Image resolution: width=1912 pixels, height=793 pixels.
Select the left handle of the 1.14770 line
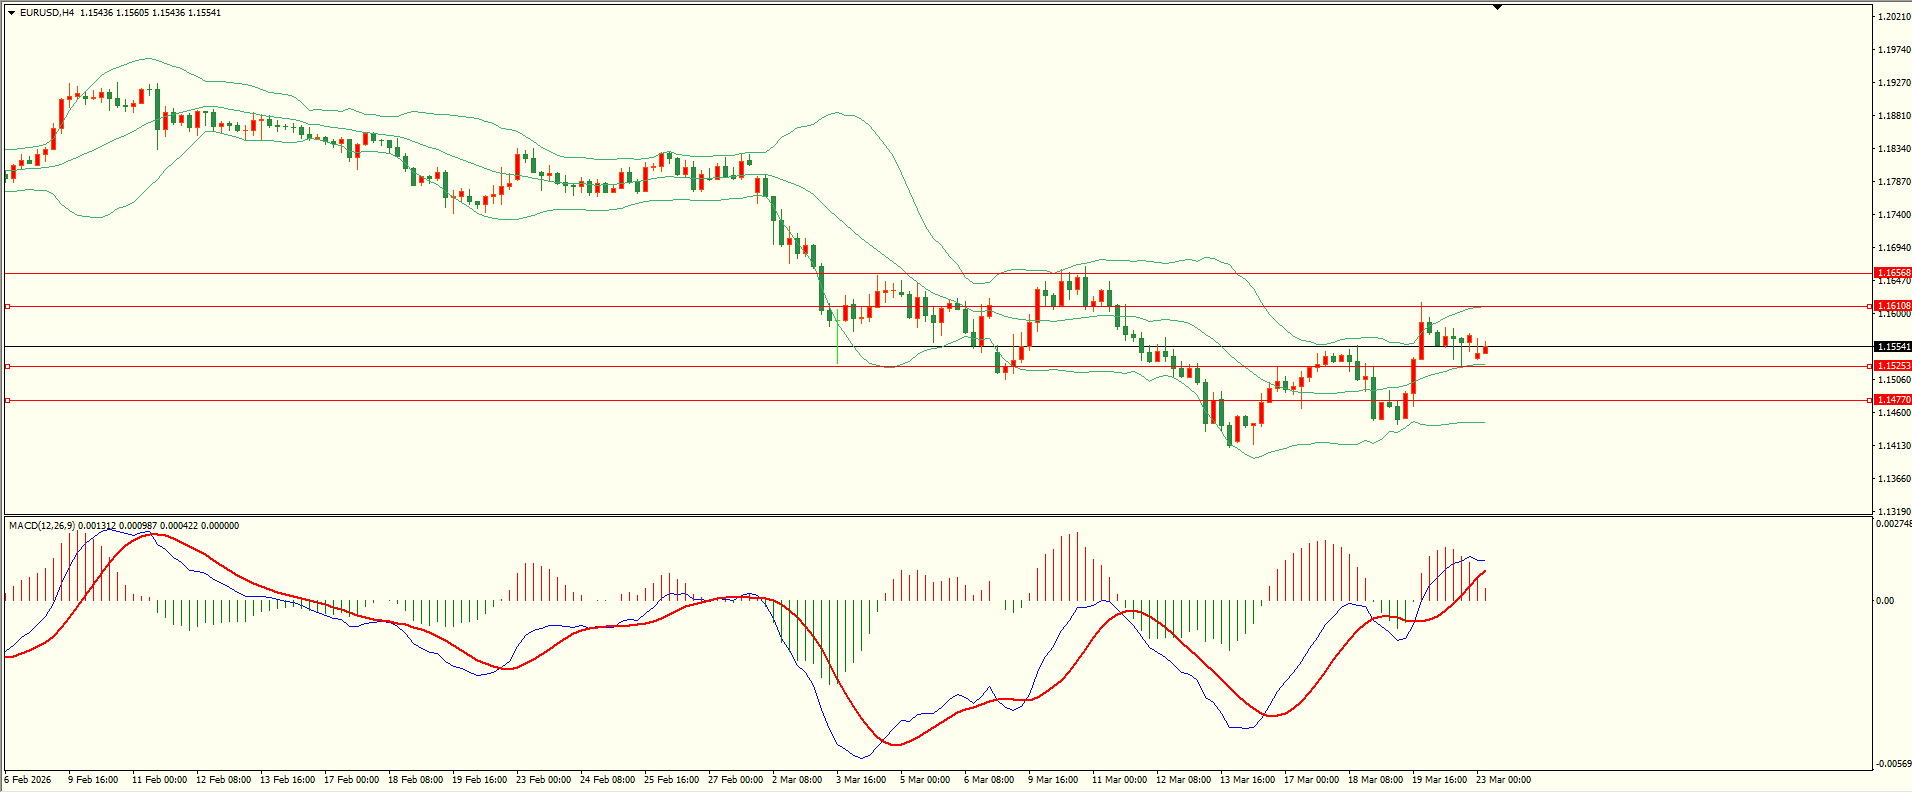8,400
